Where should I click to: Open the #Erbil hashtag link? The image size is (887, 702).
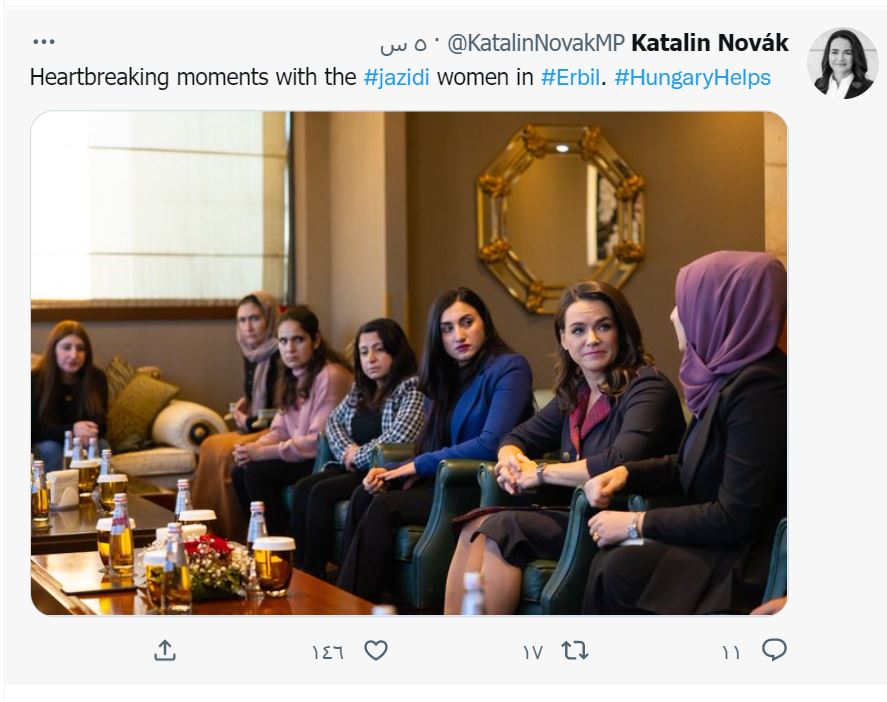click(570, 77)
